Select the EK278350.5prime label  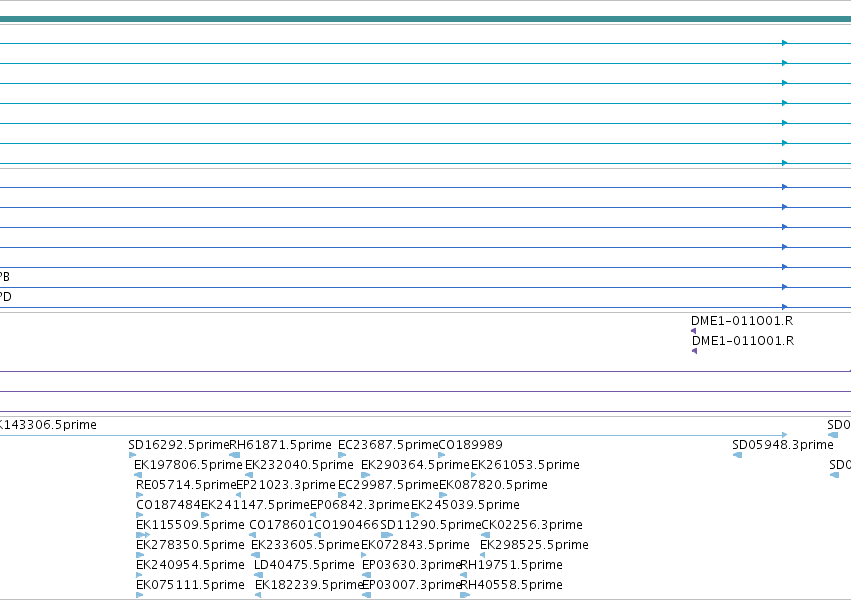click(x=190, y=545)
